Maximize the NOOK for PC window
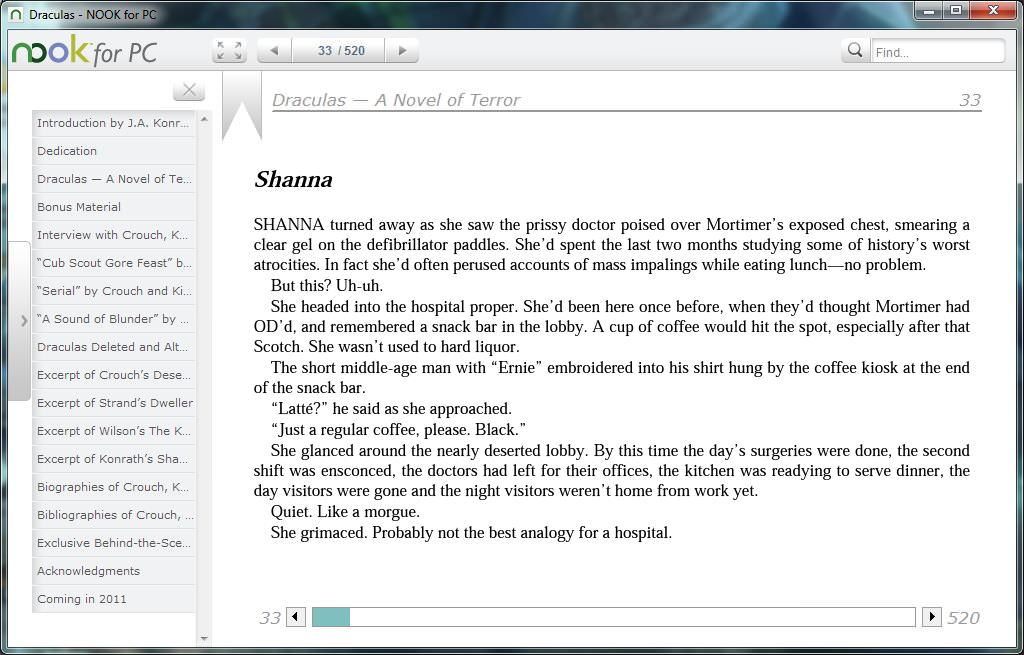Screen dimensions: 1024x655 point(955,10)
